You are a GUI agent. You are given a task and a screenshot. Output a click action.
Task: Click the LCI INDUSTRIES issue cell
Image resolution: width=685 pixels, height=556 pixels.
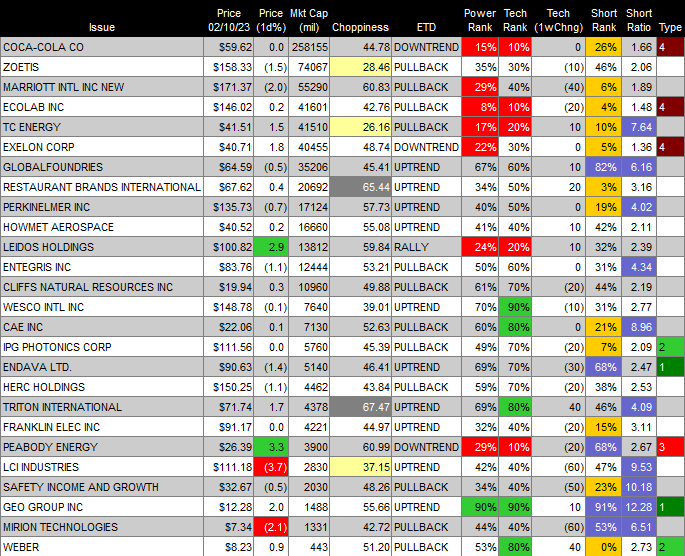point(102,467)
